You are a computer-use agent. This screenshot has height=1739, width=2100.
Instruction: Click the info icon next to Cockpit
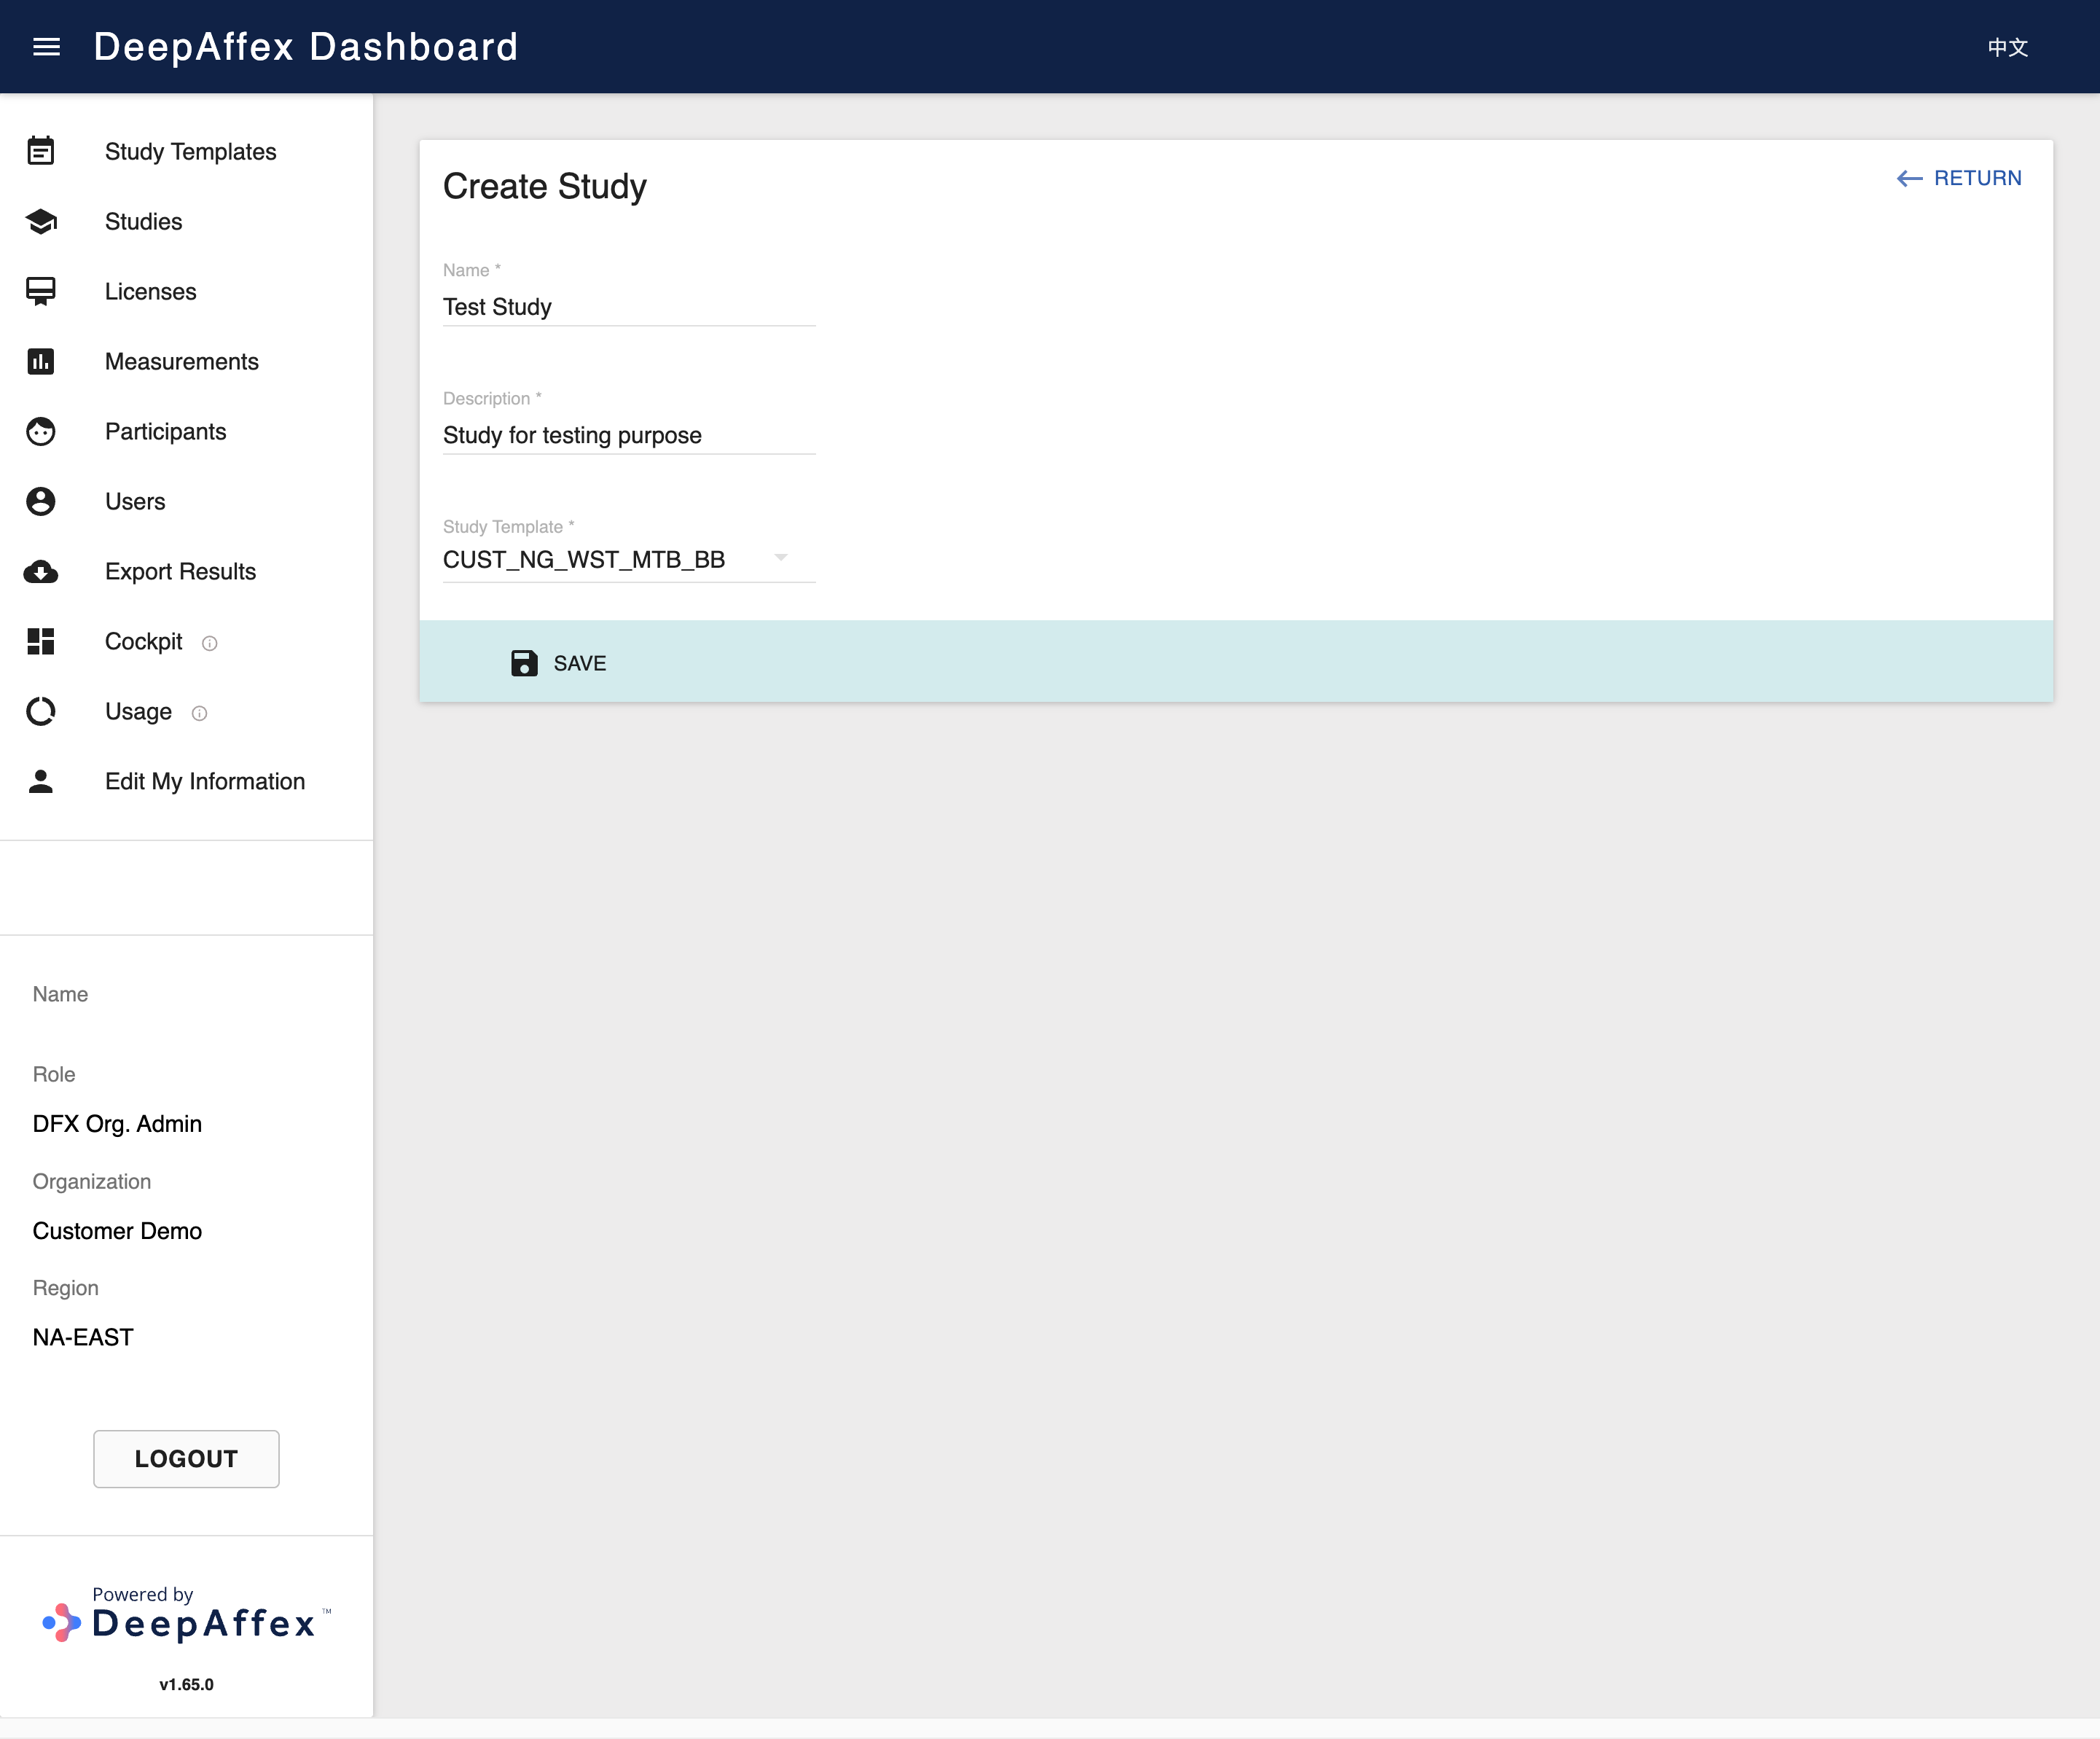[210, 643]
